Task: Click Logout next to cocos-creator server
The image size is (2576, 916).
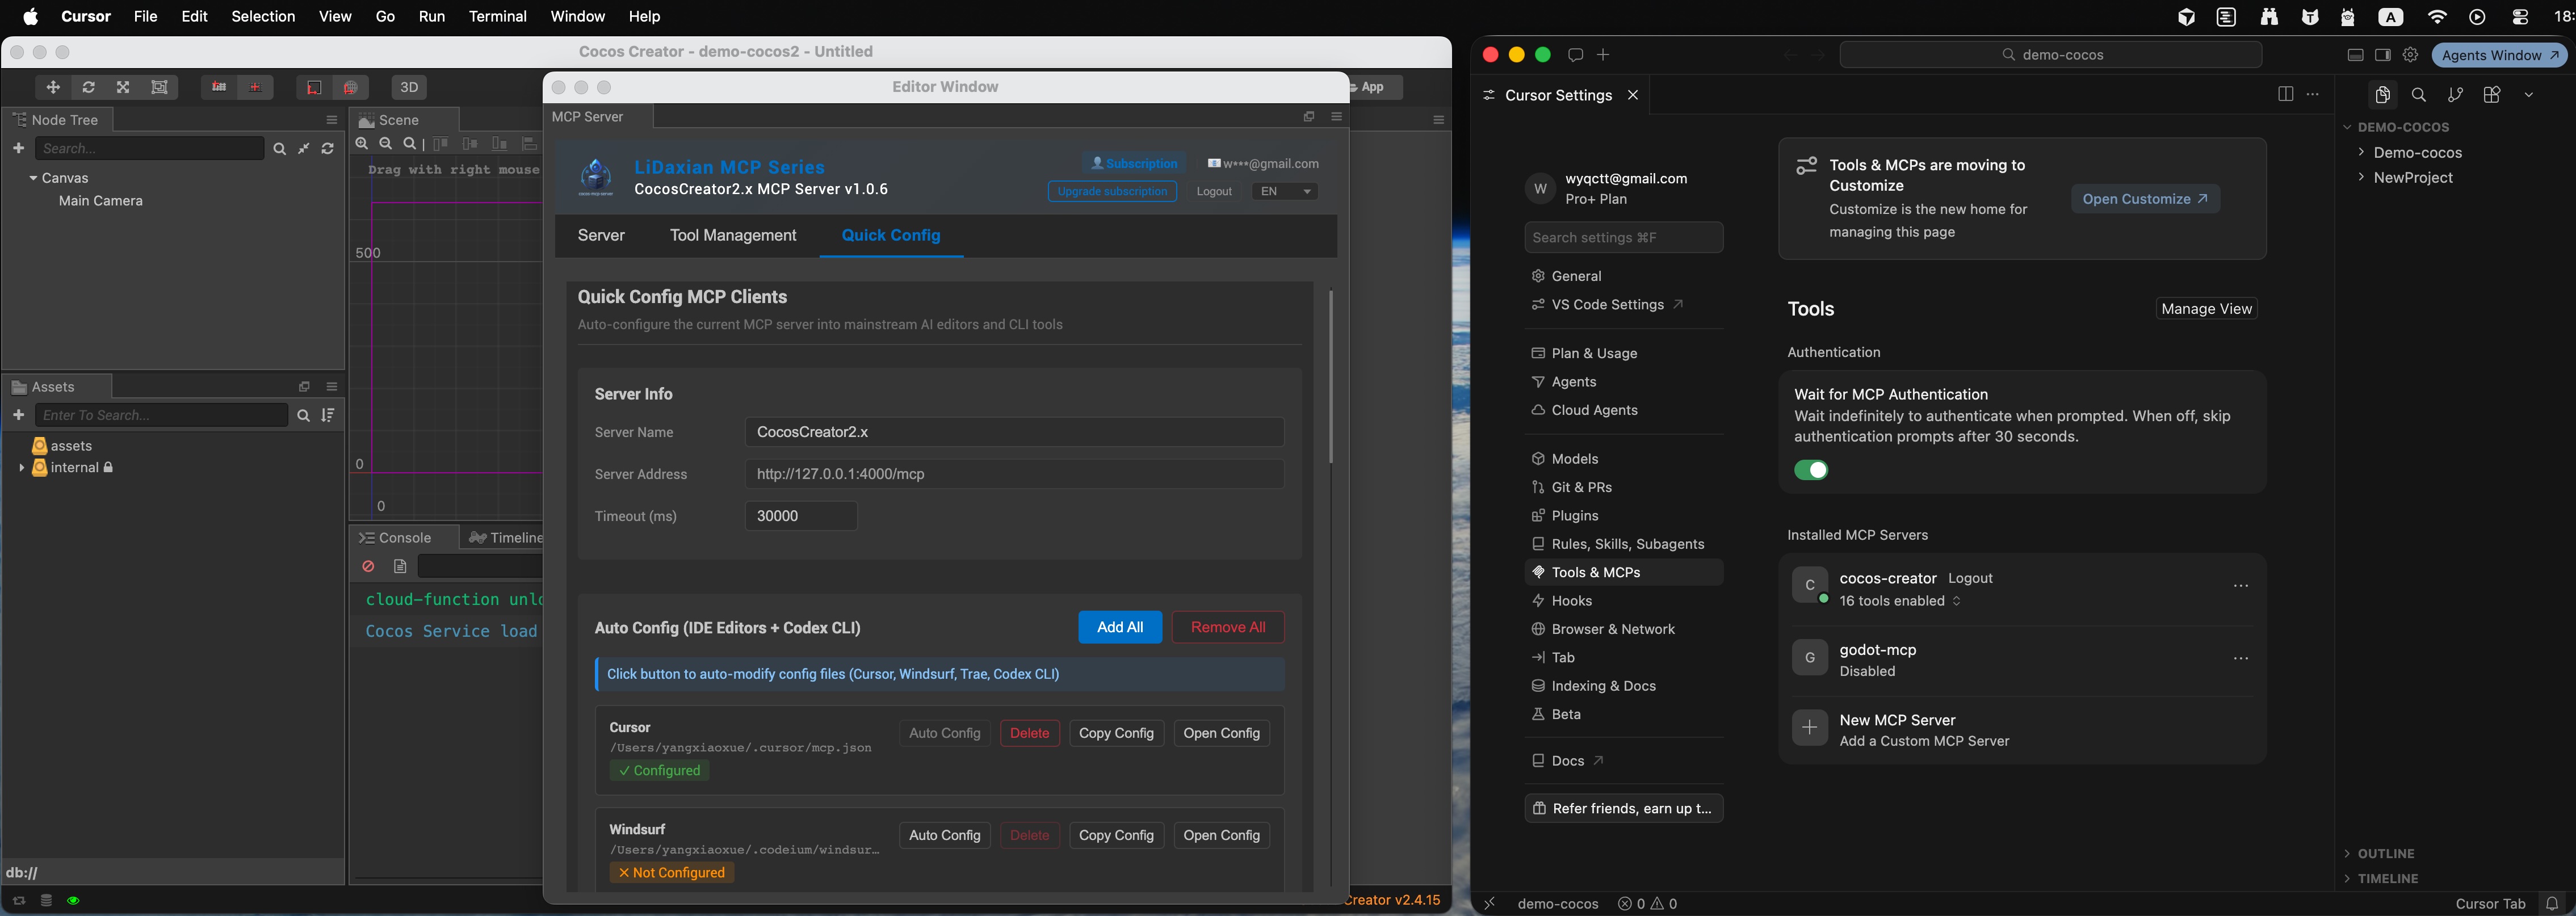Action: point(1970,578)
